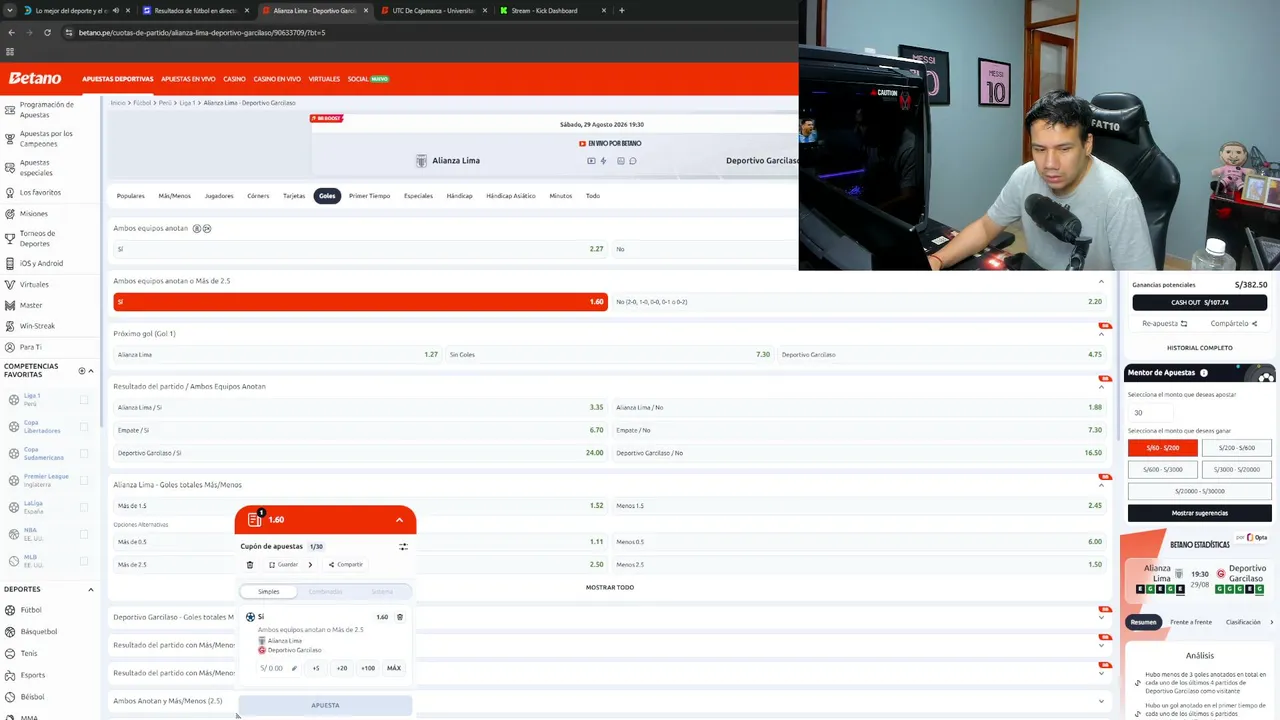Image resolution: width=1280 pixels, height=720 pixels.
Task: Open Apuestas por los Campeones
Action: (x=46, y=139)
